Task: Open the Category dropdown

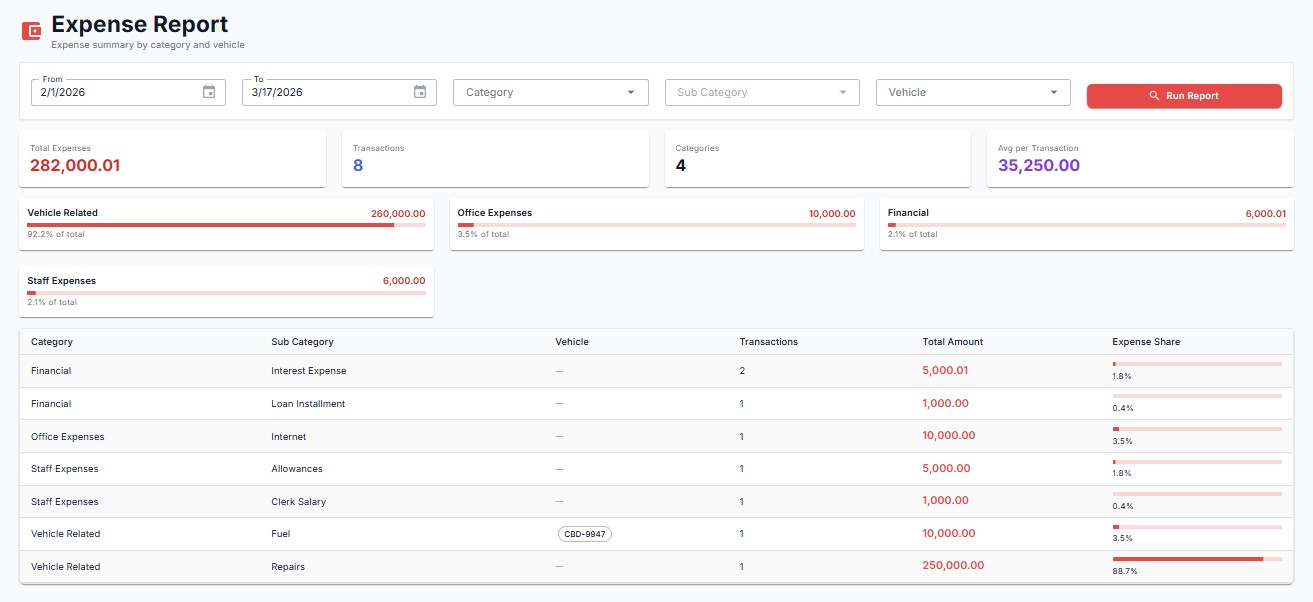Action: click(549, 92)
